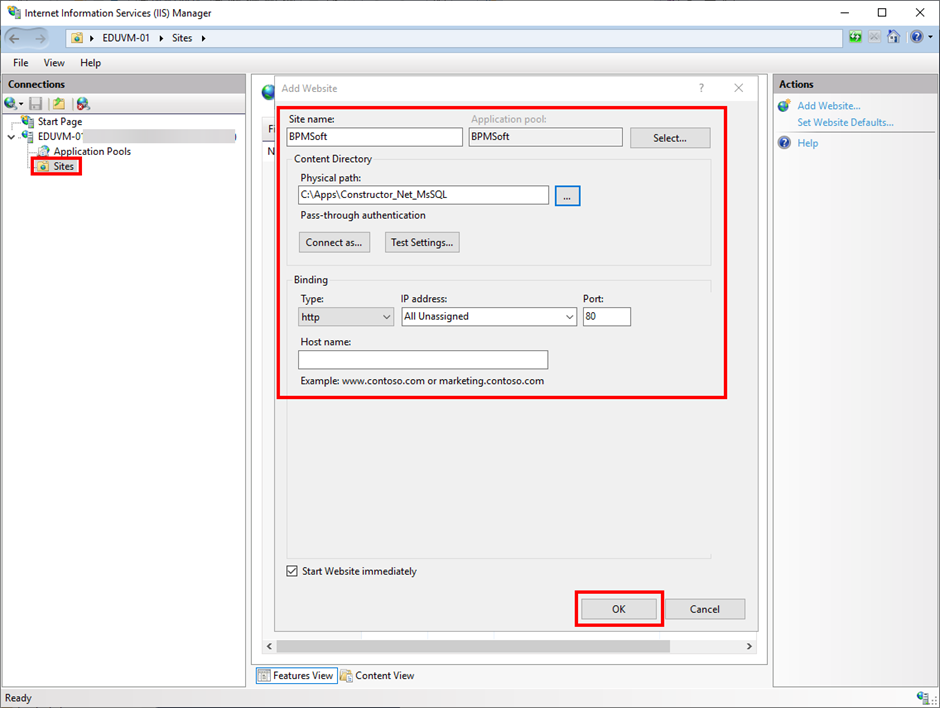This screenshot has height=708, width=940.
Task: Select Application Pools in the tree
Action: (x=92, y=152)
